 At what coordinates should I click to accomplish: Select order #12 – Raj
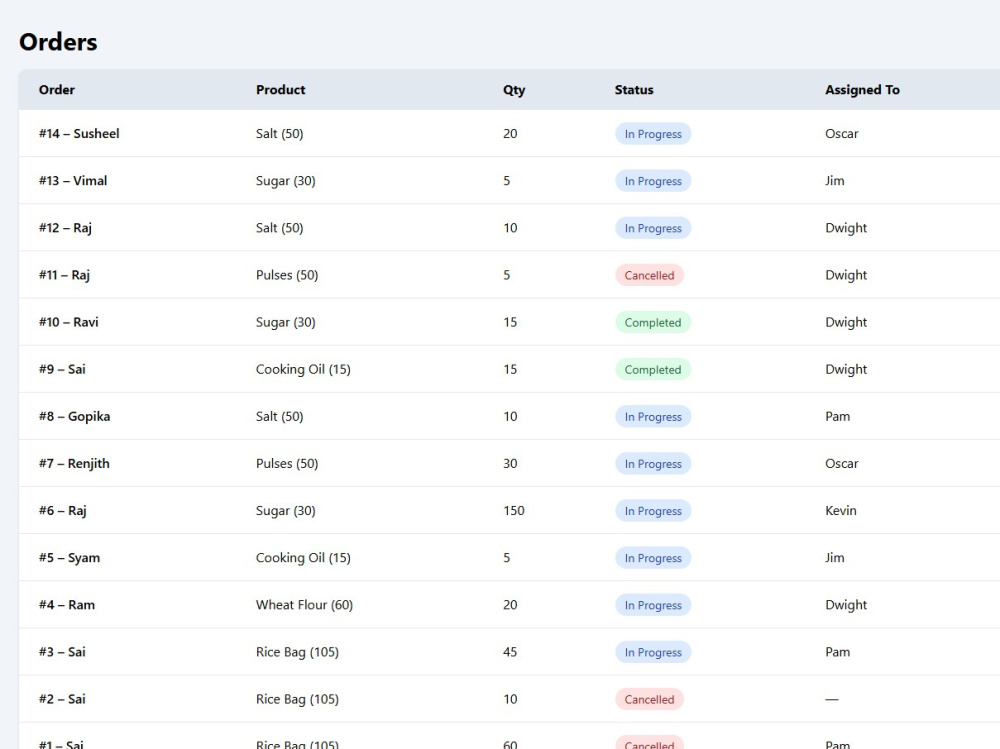tap(65, 228)
